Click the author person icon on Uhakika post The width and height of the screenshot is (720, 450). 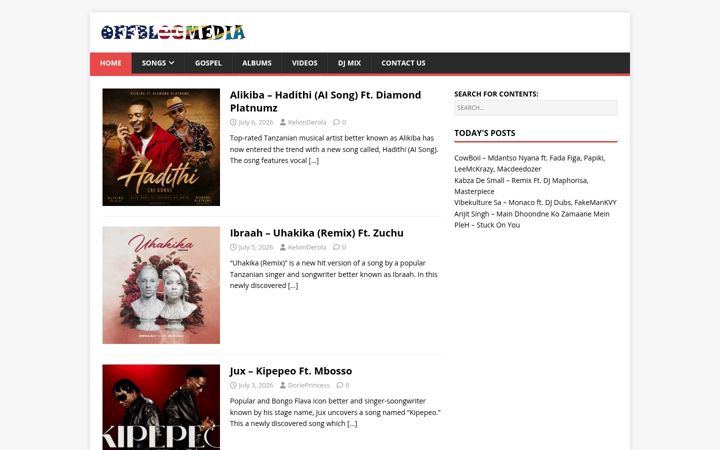tap(283, 247)
